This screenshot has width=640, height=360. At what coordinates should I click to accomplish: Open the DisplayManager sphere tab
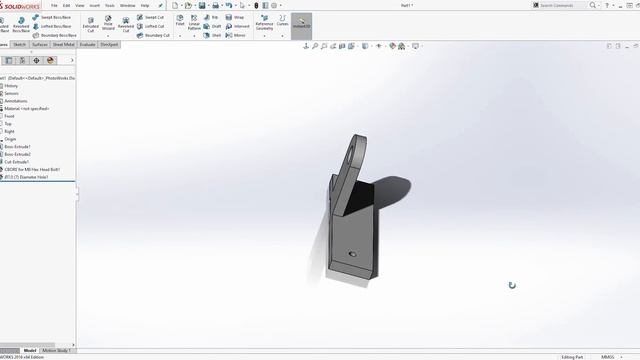tap(50, 60)
